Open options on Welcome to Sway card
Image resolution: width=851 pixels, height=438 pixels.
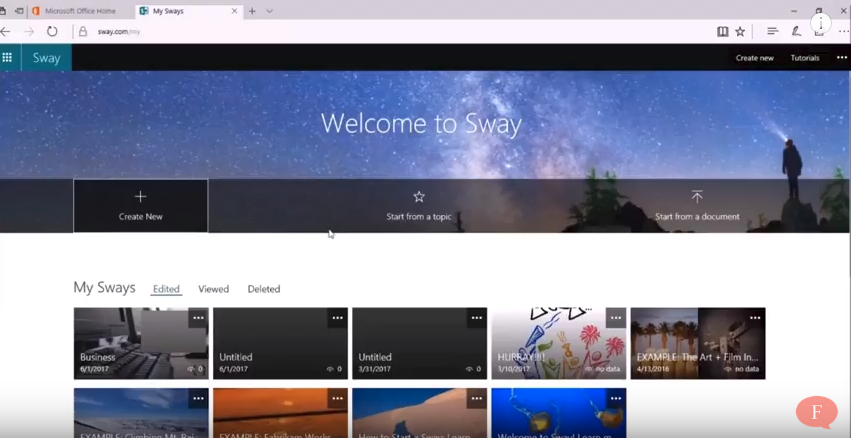[x=616, y=398]
